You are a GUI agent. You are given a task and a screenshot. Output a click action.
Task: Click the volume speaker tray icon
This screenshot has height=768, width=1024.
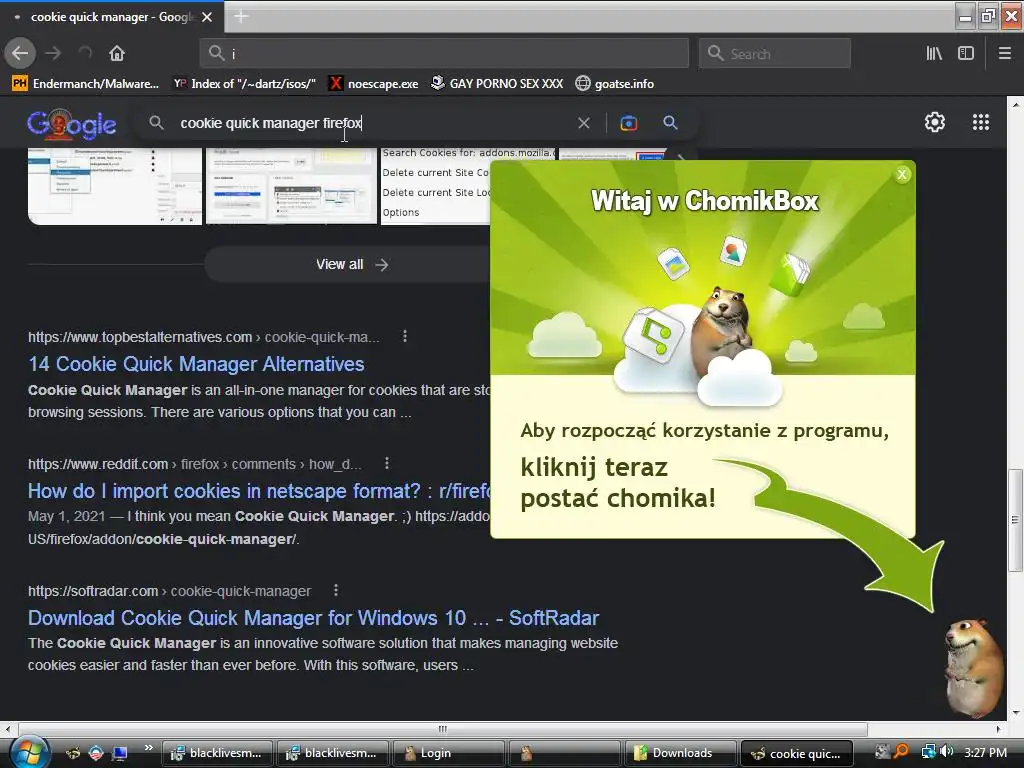pyautogui.click(x=947, y=752)
